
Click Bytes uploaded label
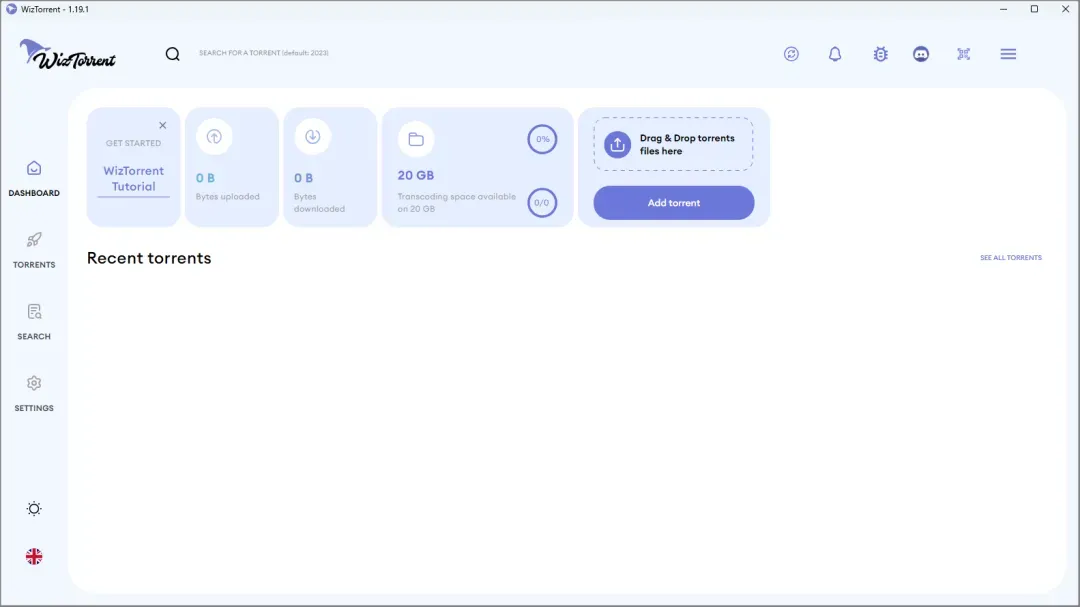(x=227, y=196)
